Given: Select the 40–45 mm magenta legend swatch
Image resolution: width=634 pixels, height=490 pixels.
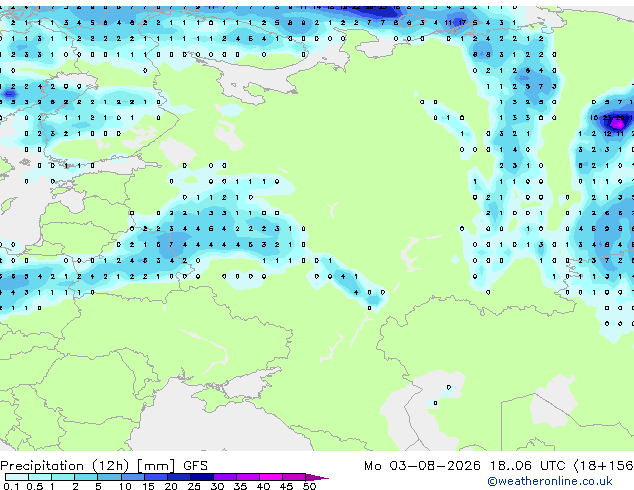Looking at the screenshot, I should click(x=271, y=477).
